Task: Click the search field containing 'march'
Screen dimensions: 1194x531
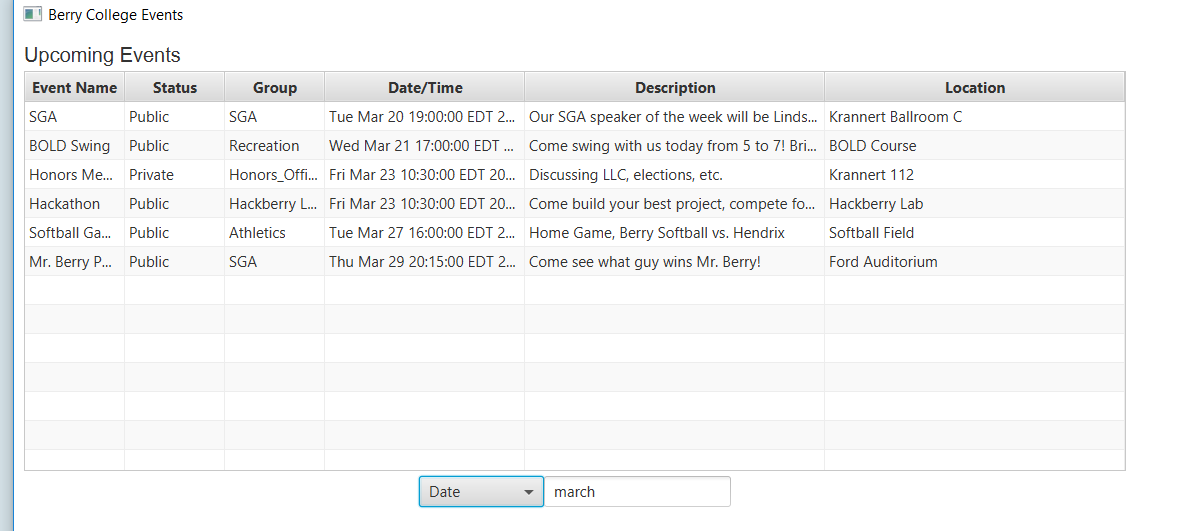Action: point(637,492)
